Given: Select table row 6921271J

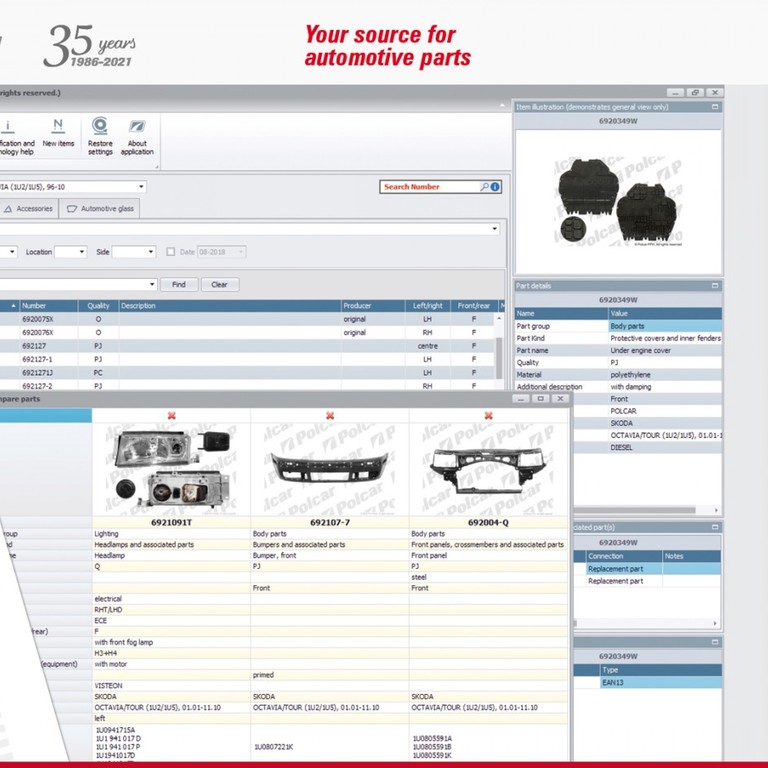Looking at the screenshot, I should (246, 373).
